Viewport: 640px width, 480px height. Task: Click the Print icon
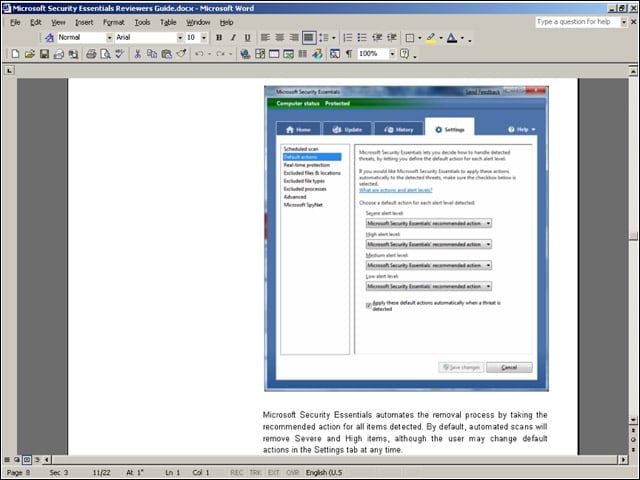91,54
